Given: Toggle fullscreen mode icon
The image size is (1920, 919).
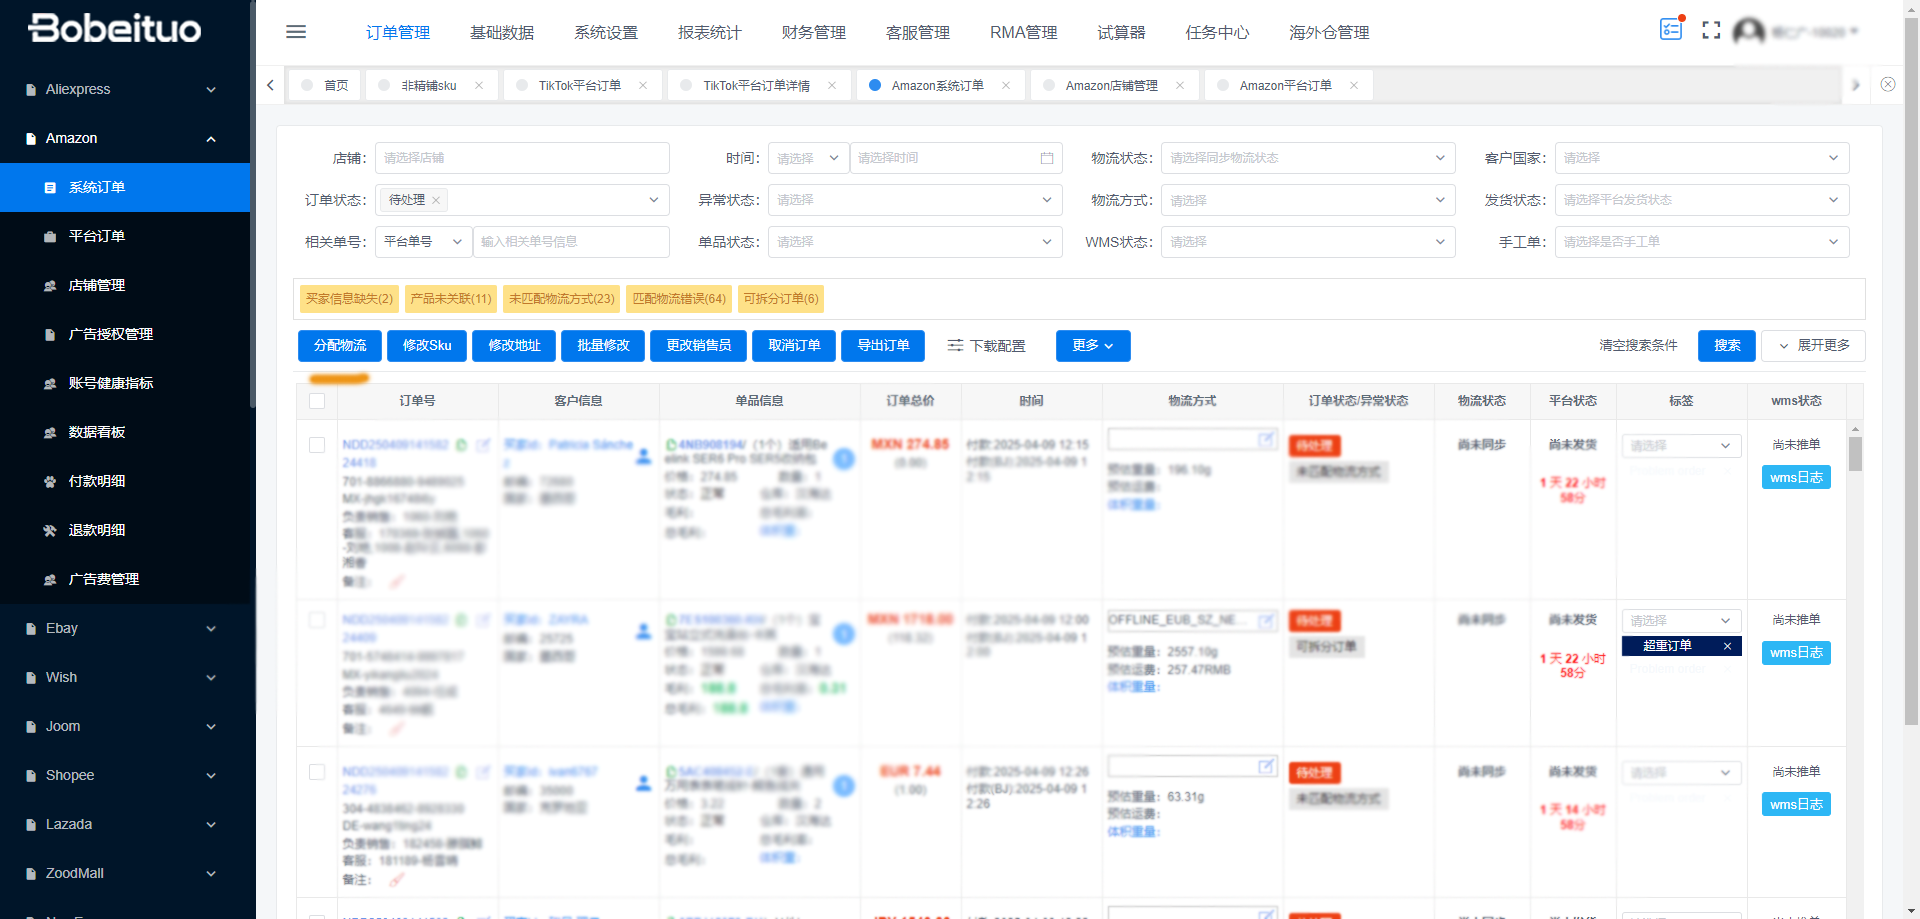Looking at the screenshot, I should click(x=1711, y=31).
